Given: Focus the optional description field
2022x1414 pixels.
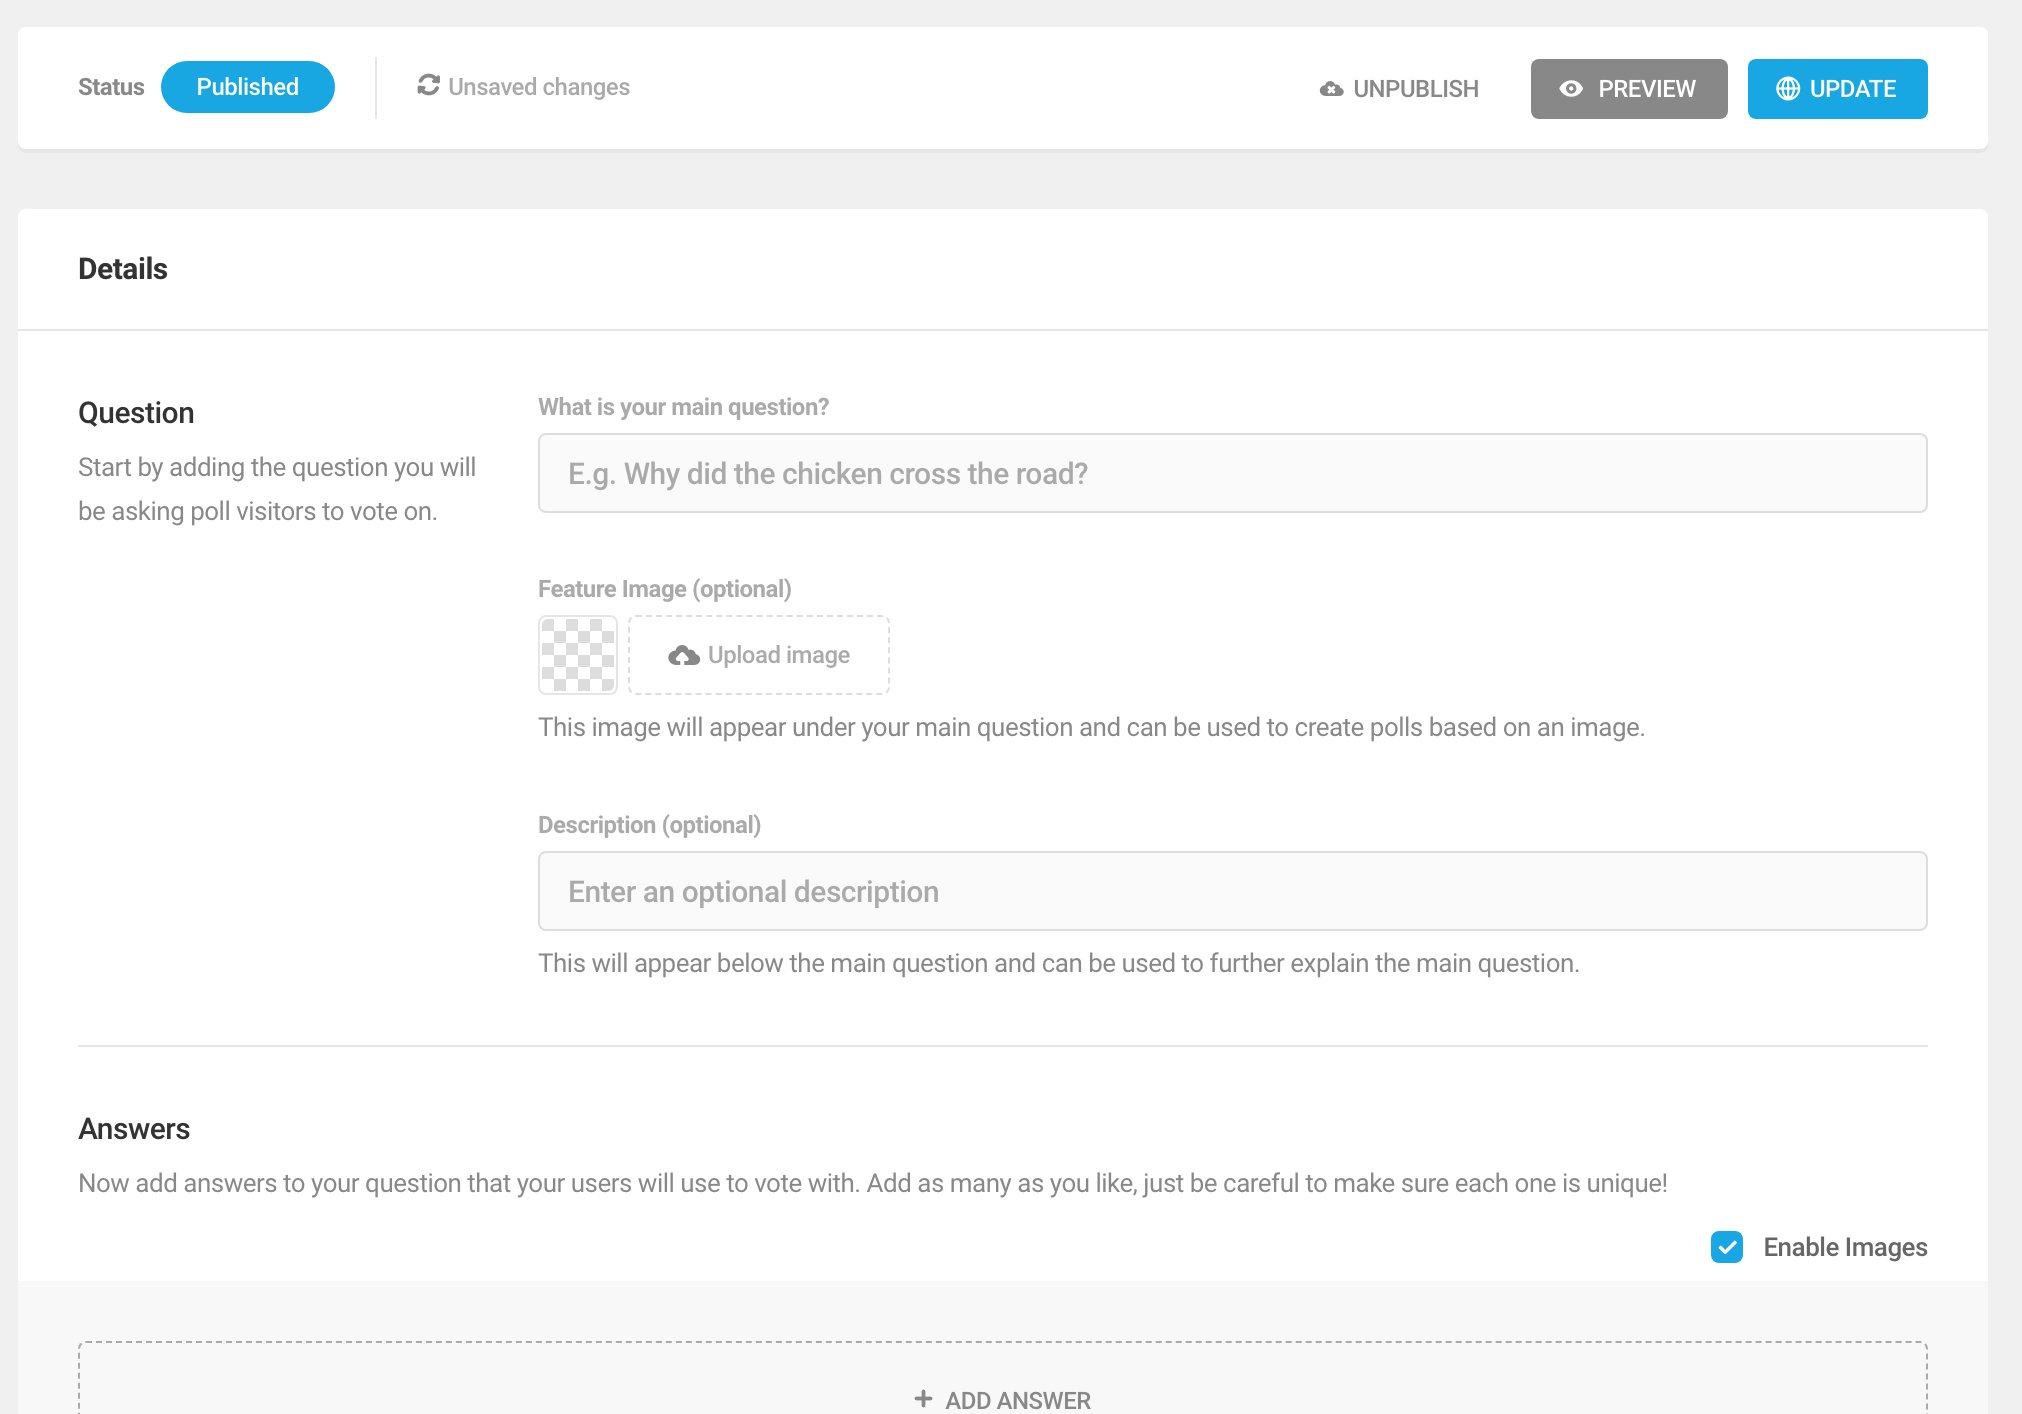Looking at the screenshot, I should click(x=1232, y=891).
